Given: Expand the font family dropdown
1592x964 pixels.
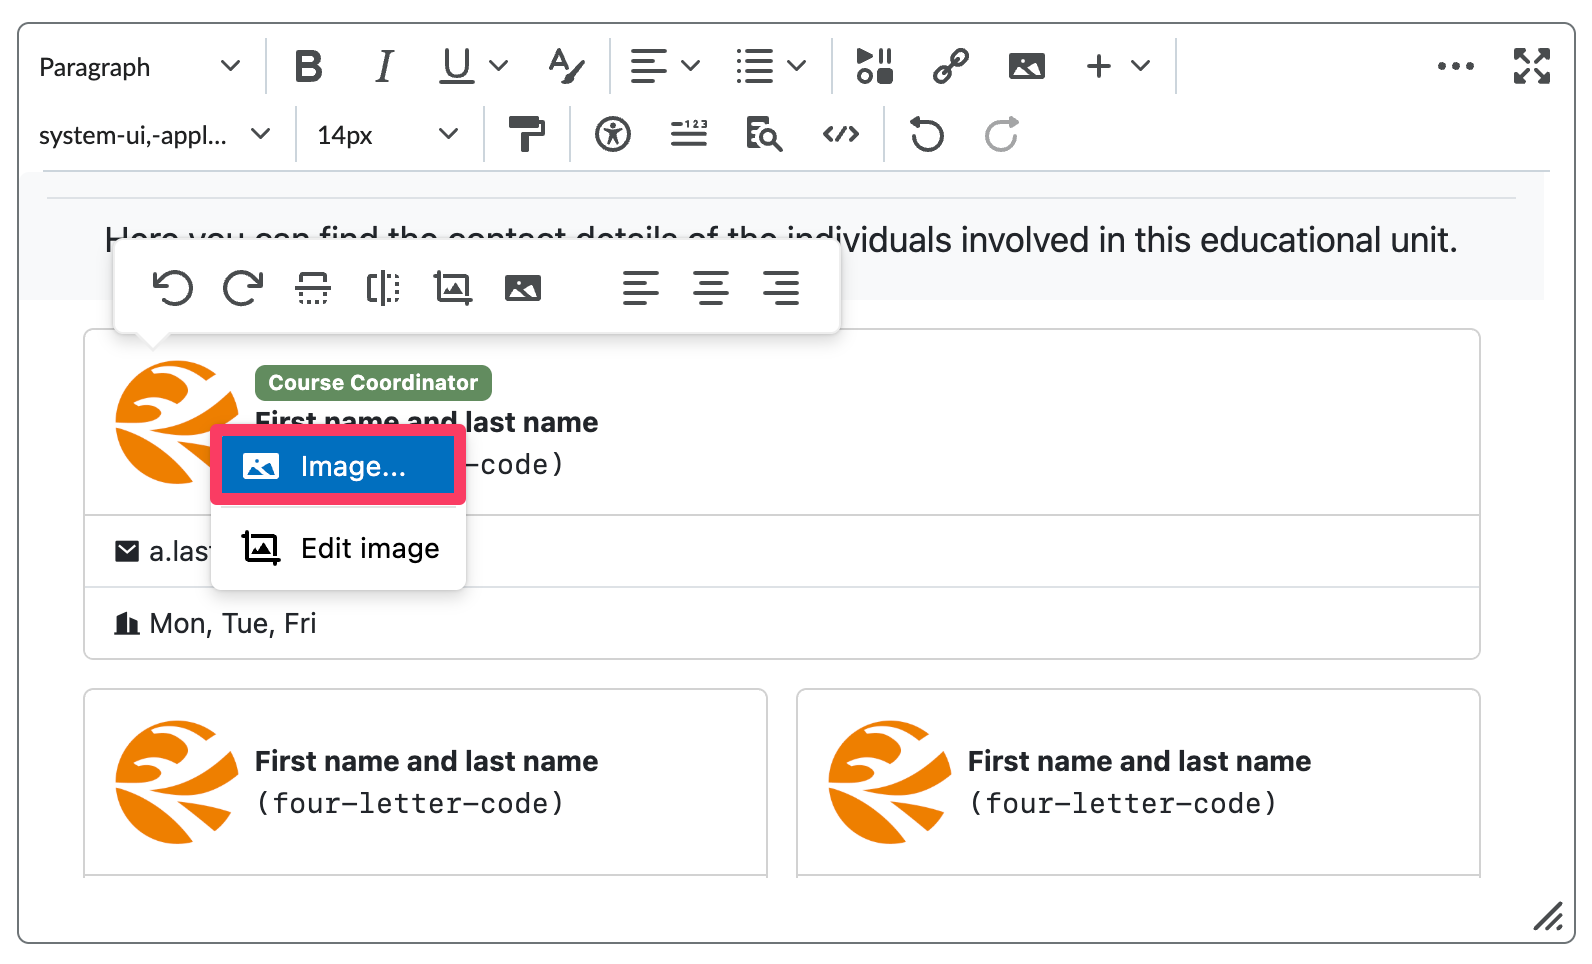Looking at the screenshot, I should coord(154,135).
